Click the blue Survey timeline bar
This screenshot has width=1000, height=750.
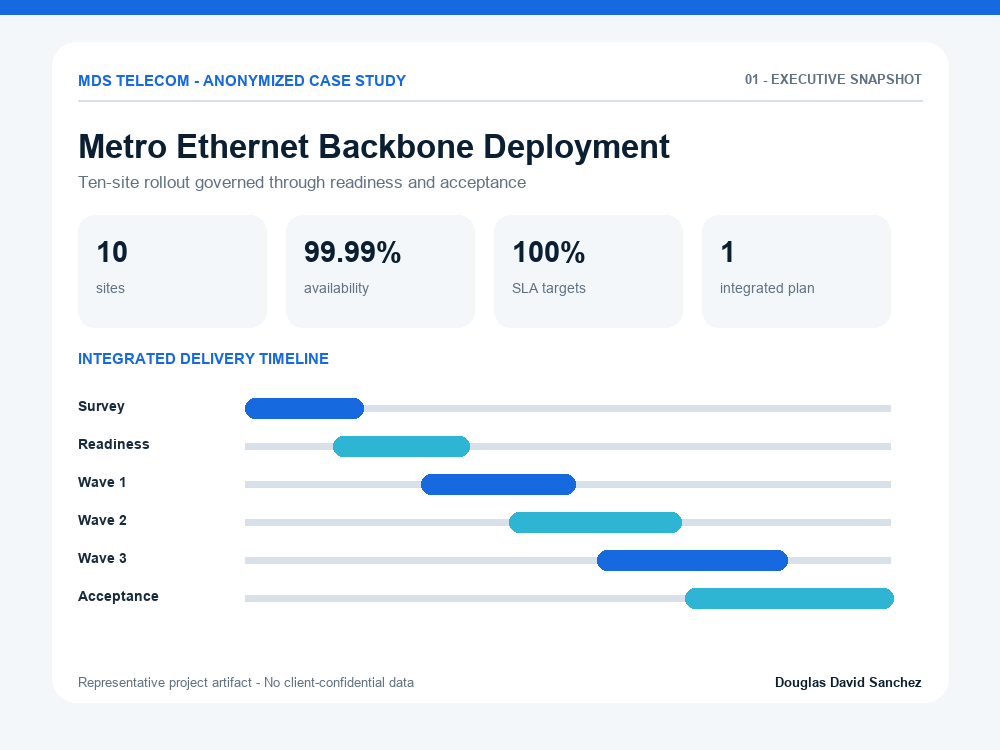click(x=304, y=408)
